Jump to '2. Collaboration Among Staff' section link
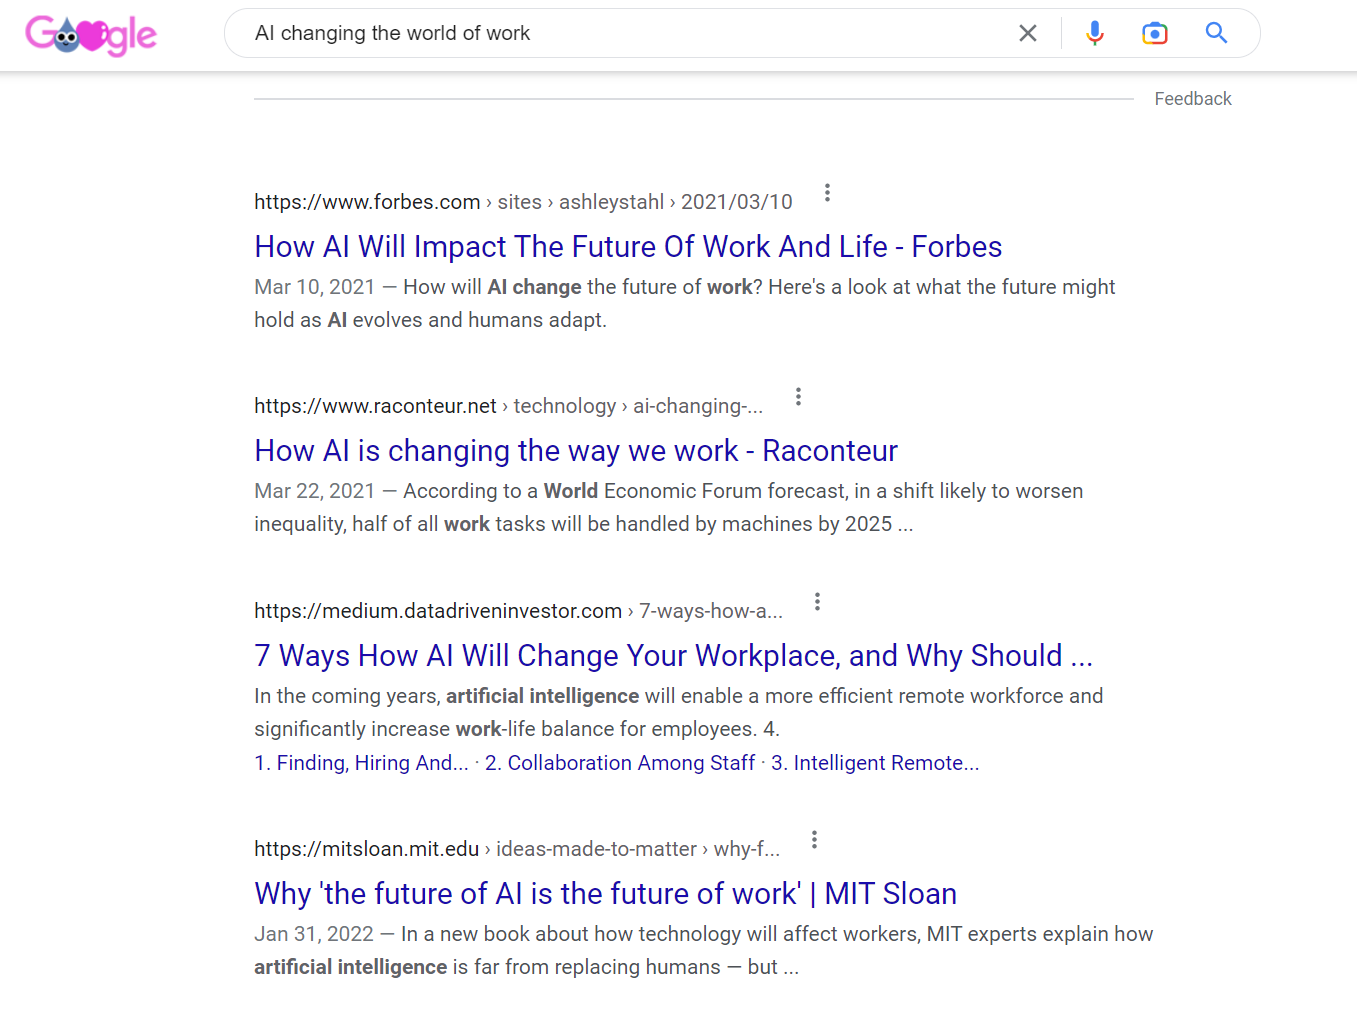 coord(620,763)
